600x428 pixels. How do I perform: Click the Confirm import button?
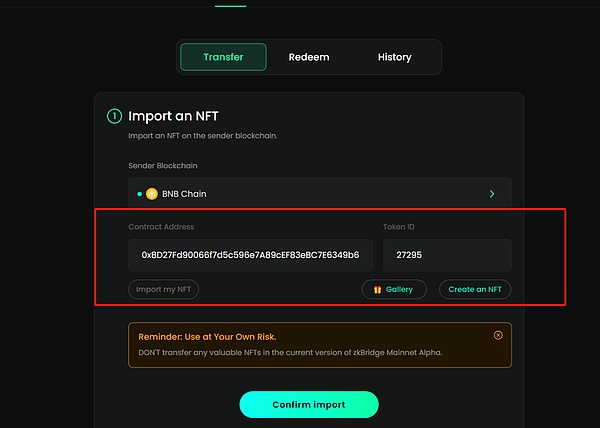308,404
